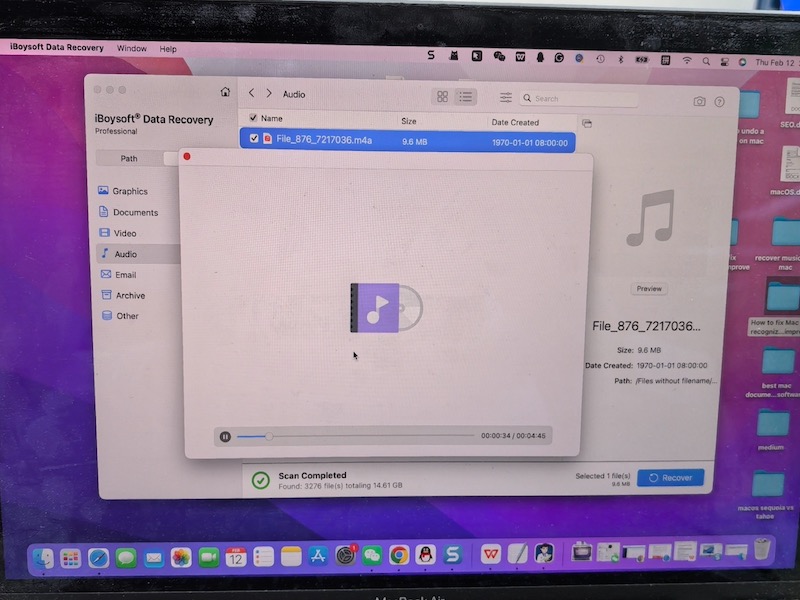Toggle the select-all checkbox beside Name
Viewport: 800px width, 600px height.
tap(253, 118)
